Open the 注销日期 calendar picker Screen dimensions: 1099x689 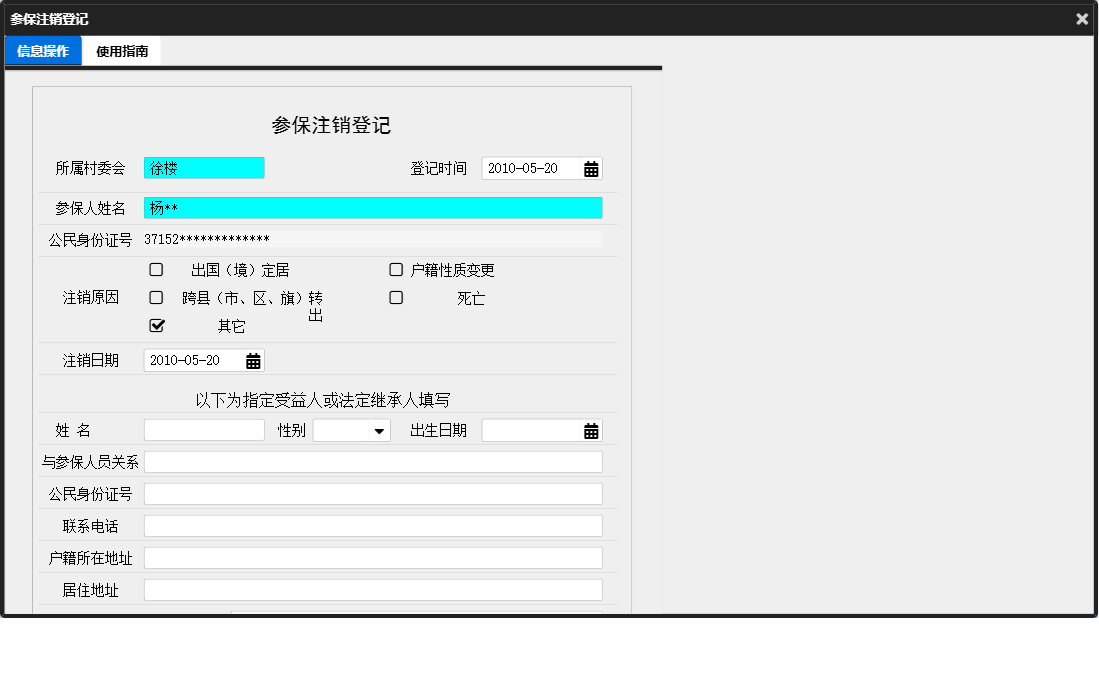(x=253, y=360)
